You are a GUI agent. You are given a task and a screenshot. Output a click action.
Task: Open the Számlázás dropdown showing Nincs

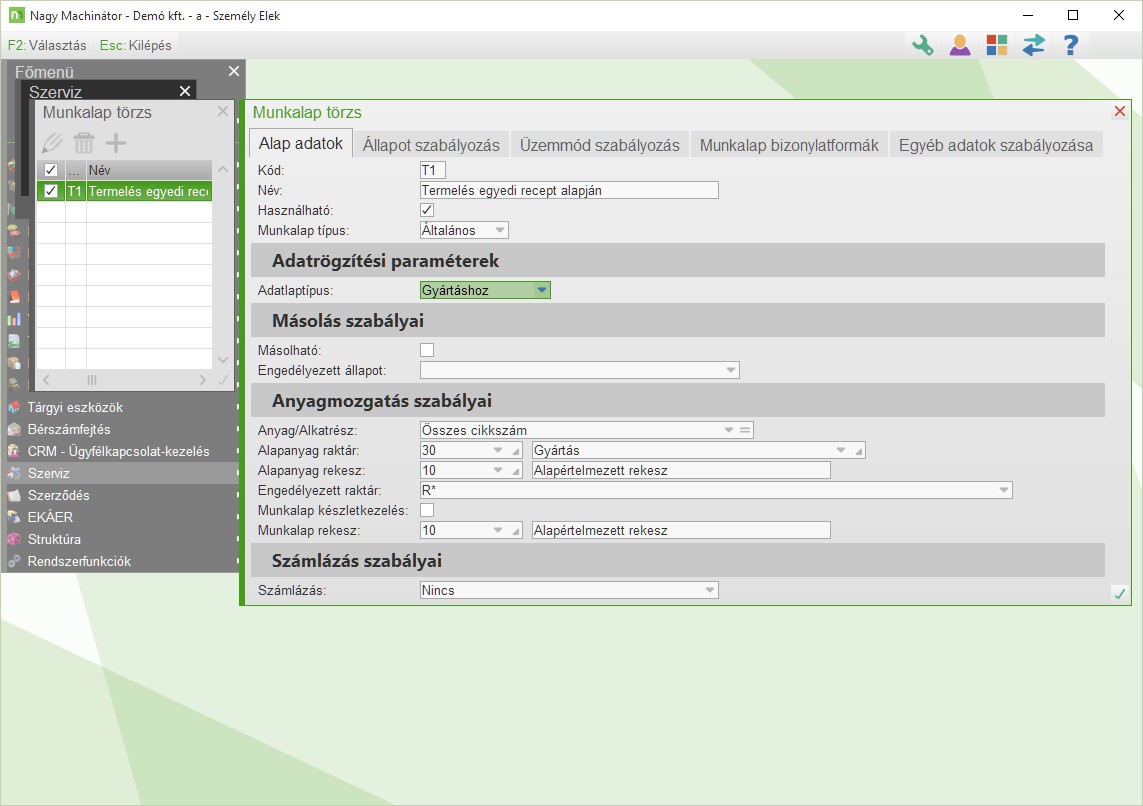pos(569,590)
